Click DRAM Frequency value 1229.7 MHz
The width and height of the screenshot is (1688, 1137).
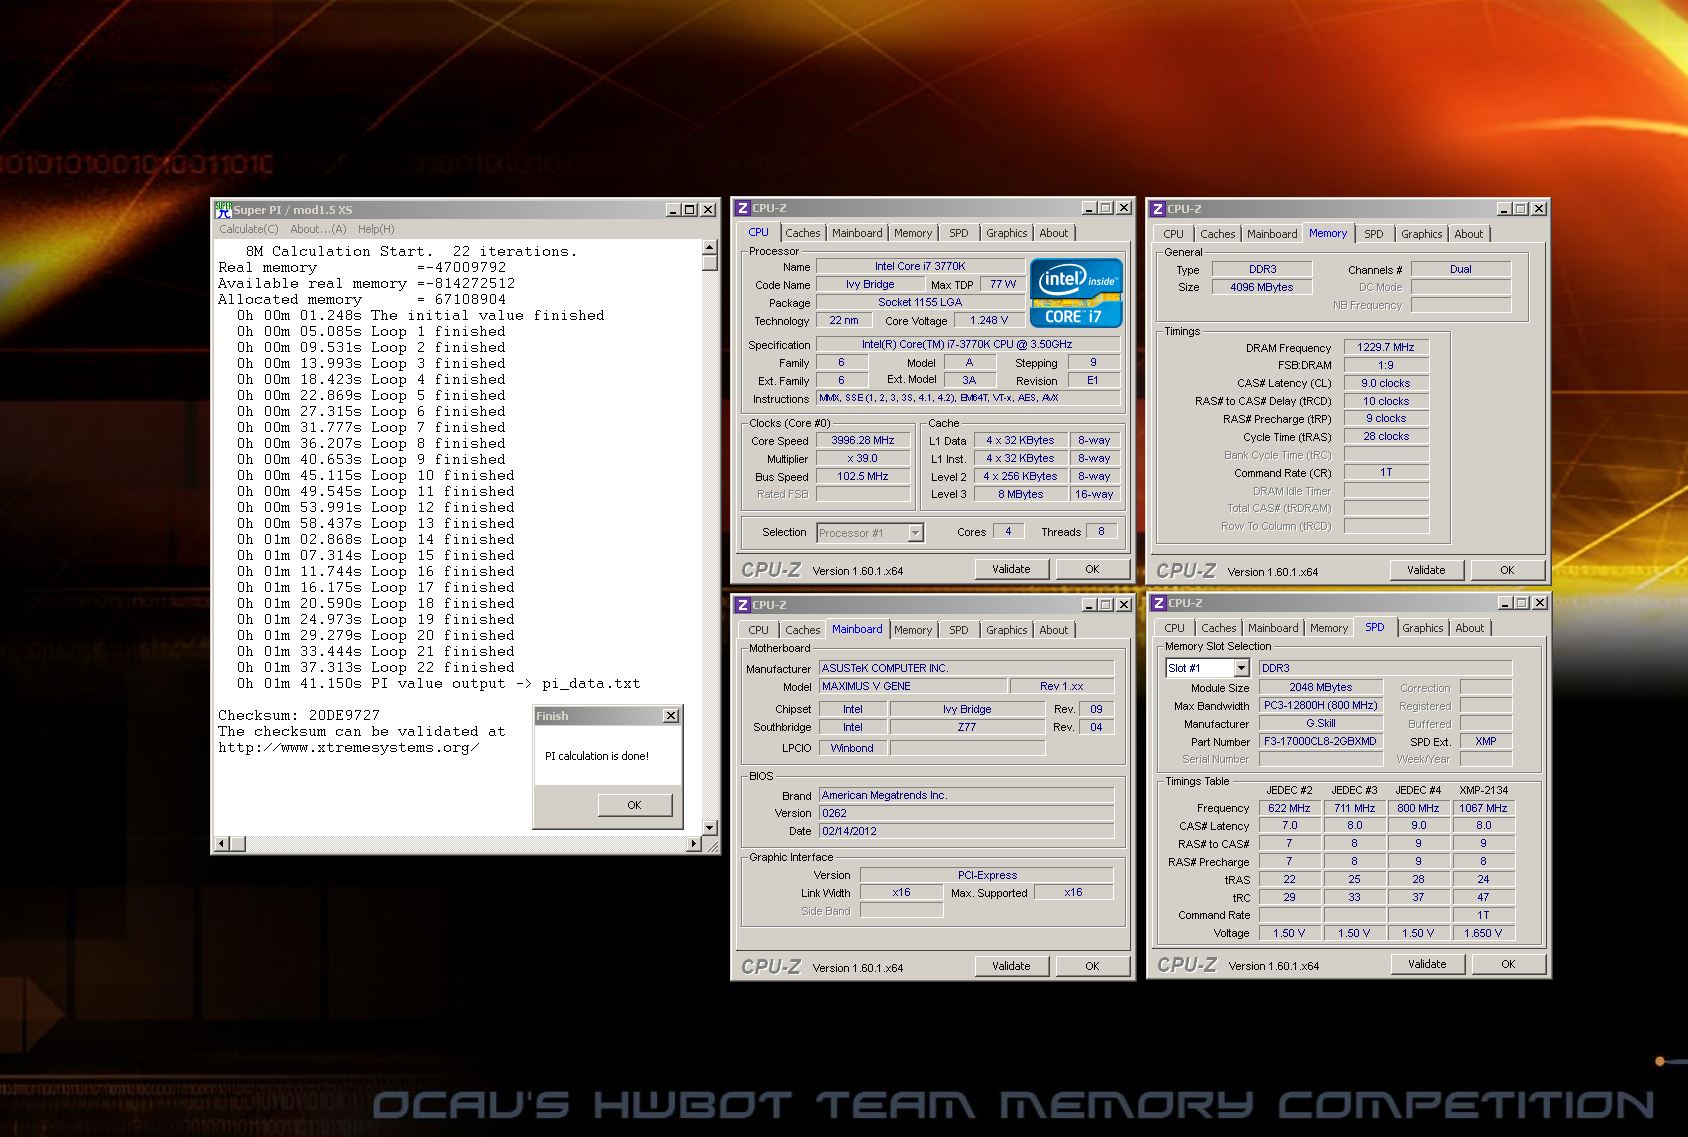pos(1386,347)
